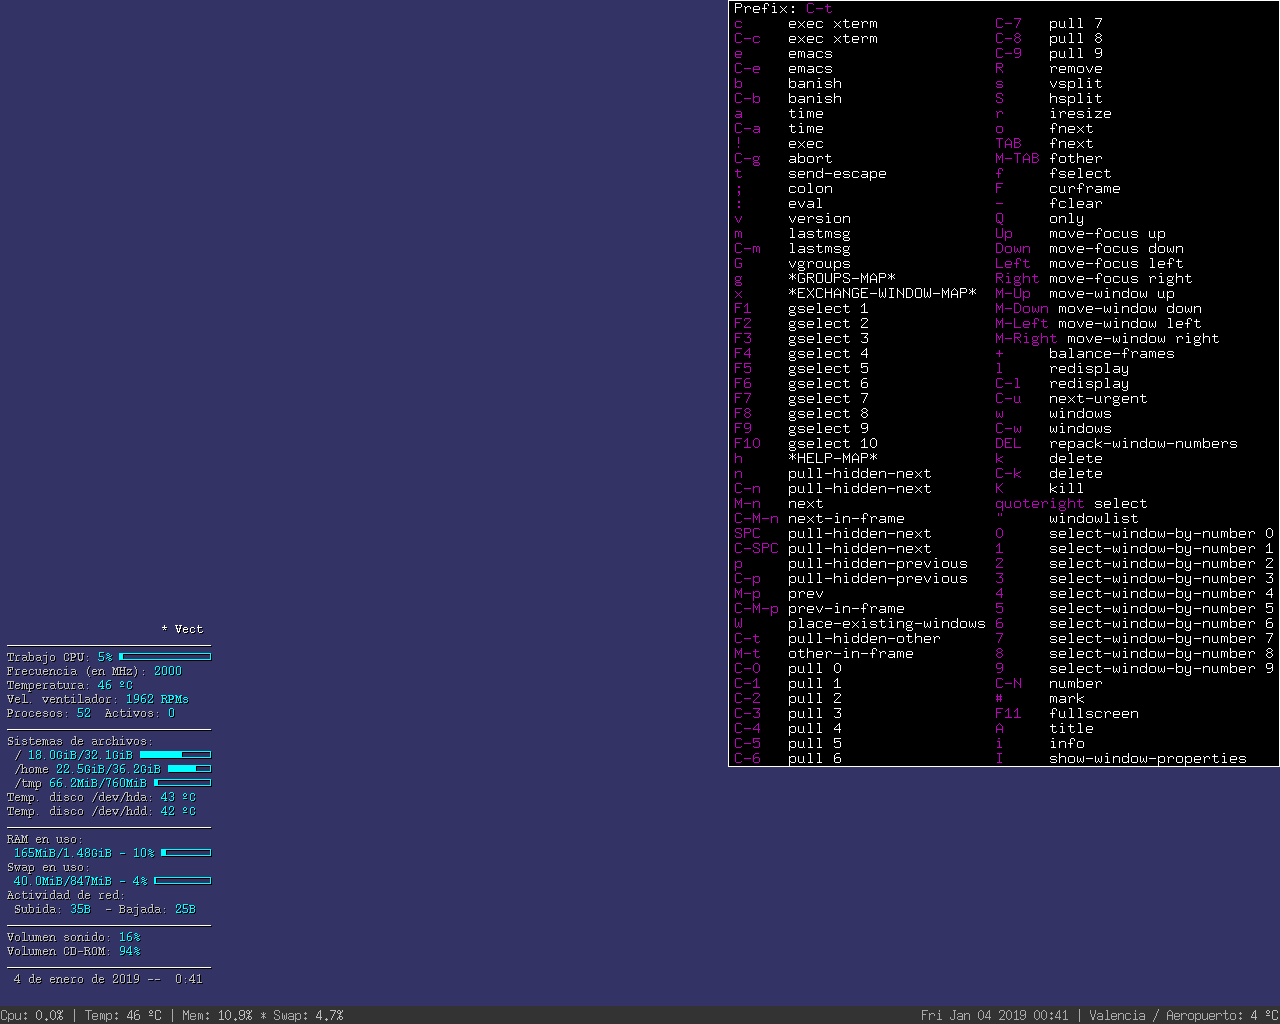The width and height of the screenshot is (1280, 1024).
Task: Select the 'pull 6' command
Action: click(815, 758)
